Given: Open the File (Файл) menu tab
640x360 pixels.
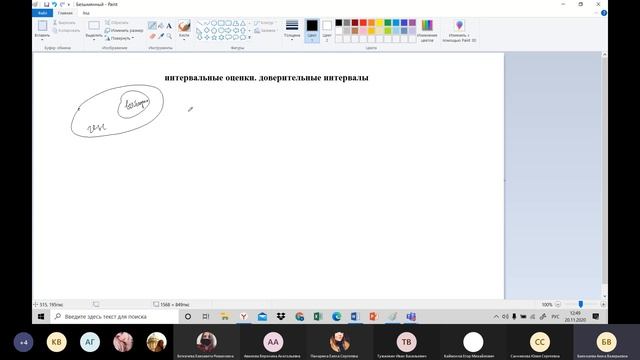Looking at the screenshot, I should pyautogui.click(x=42, y=13).
